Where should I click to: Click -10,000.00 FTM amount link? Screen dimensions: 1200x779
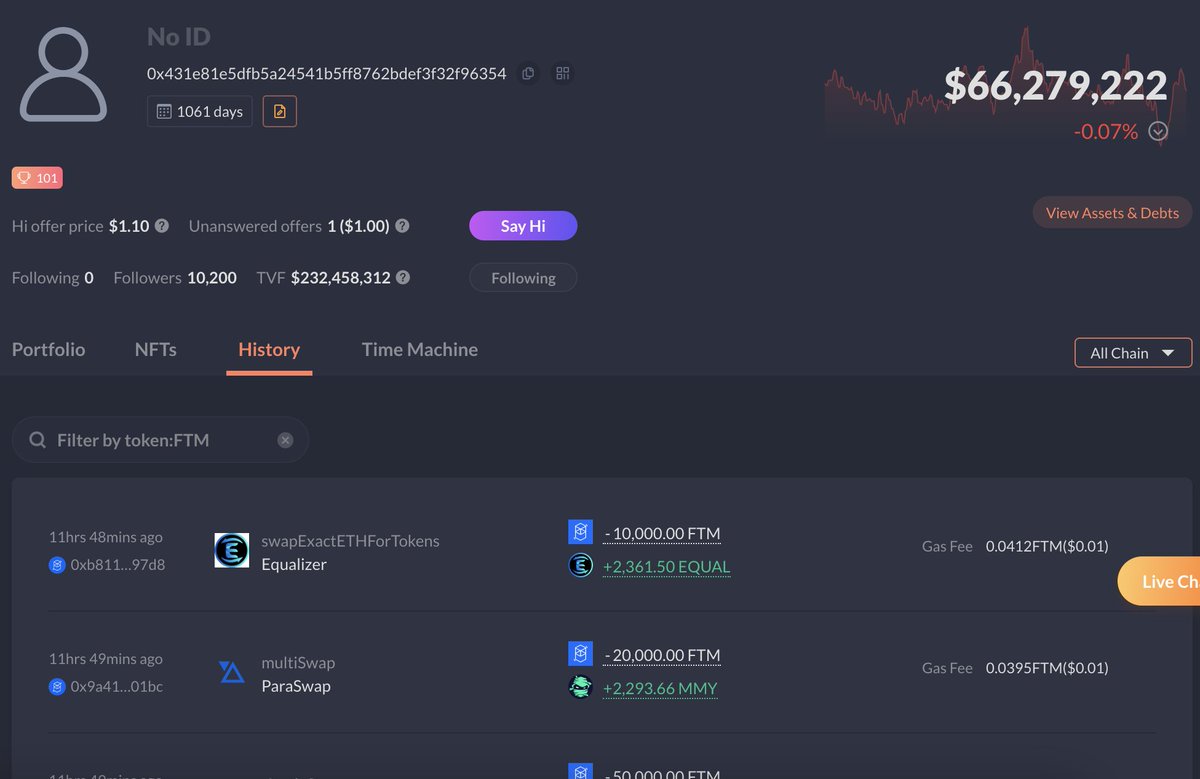662,533
